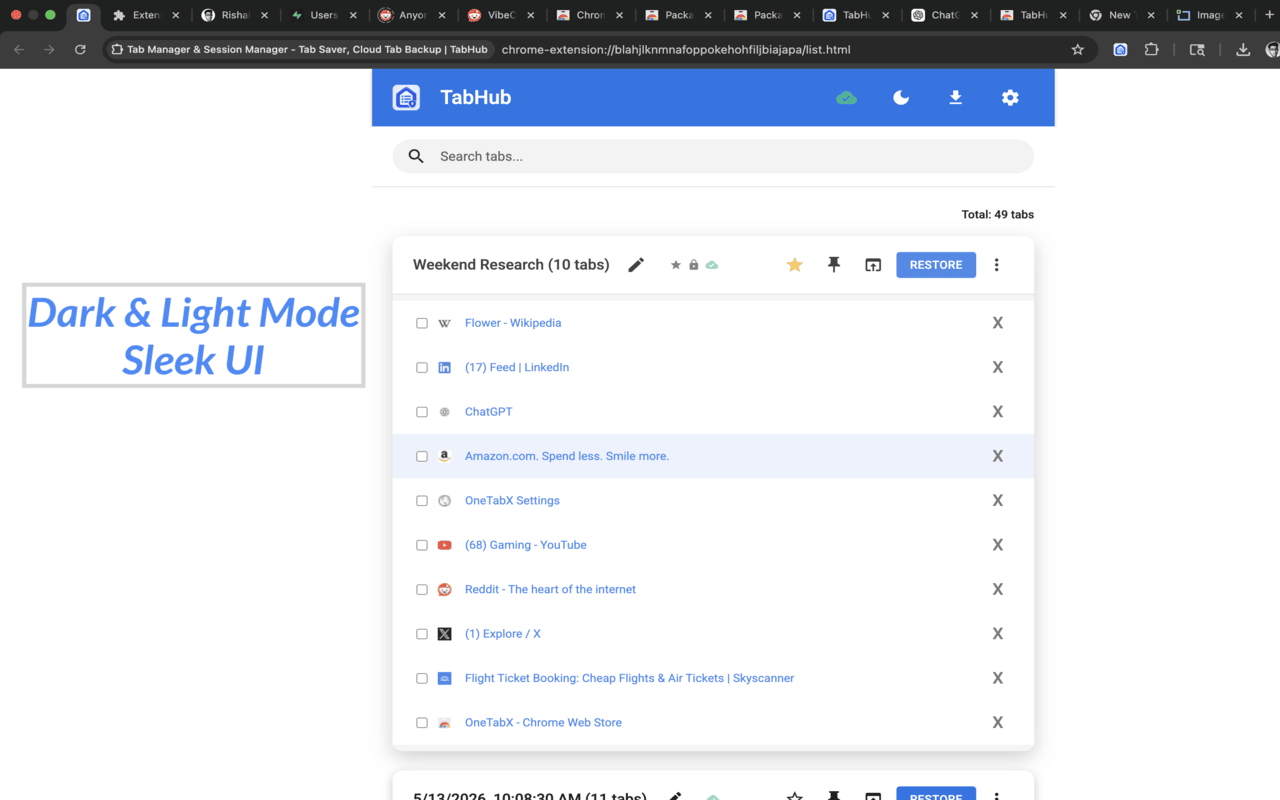The width and height of the screenshot is (1280, 800).
Task: Open a new browser tab with plus
Action: coord(1269,15)
